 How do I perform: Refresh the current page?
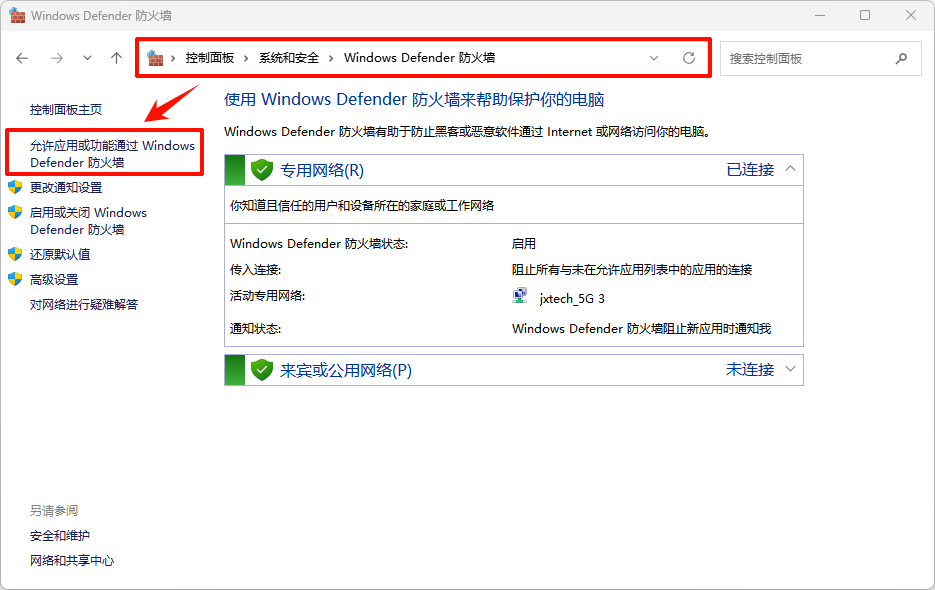(x=688, y=58)
